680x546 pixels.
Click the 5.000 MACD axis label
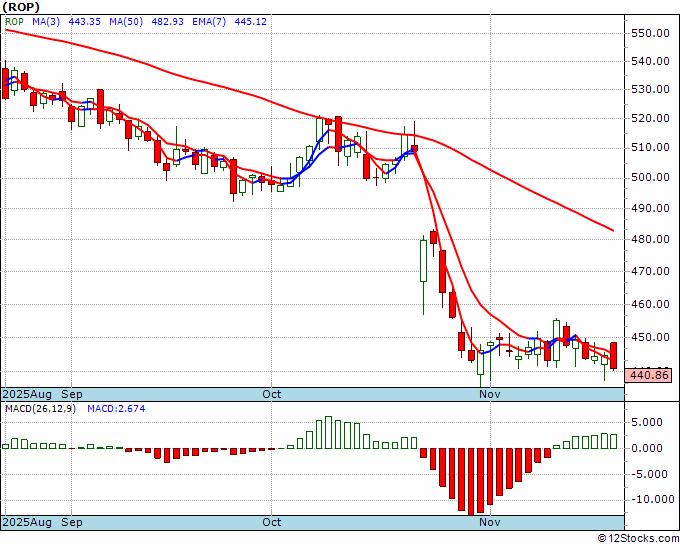click(x=647, y=422)
